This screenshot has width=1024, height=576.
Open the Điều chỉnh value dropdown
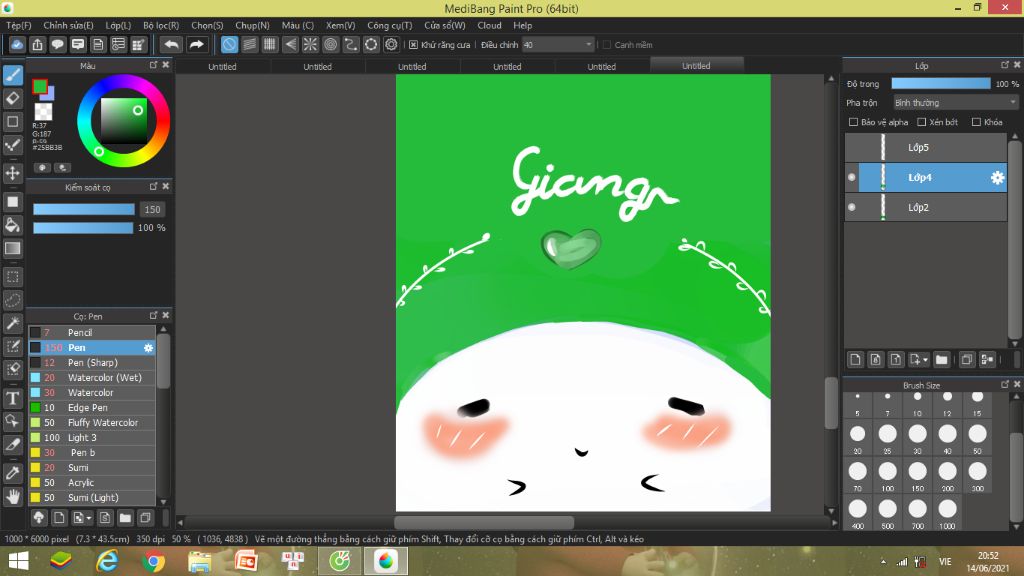coord(558,44)
